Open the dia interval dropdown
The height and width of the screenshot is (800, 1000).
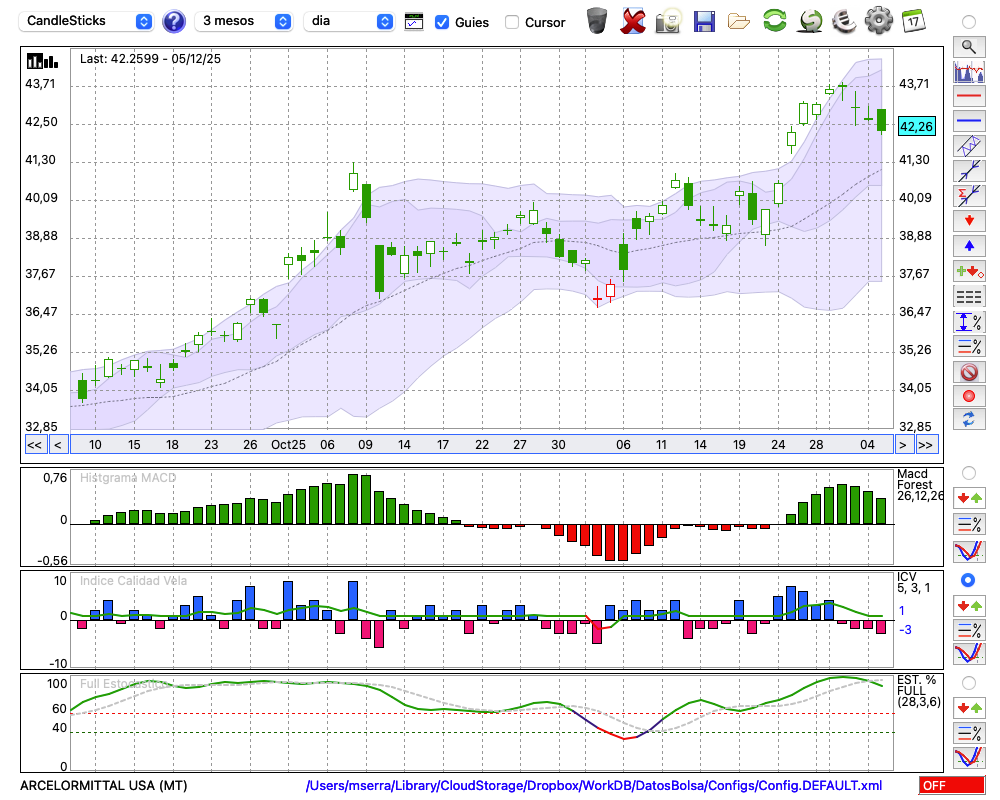348,21
